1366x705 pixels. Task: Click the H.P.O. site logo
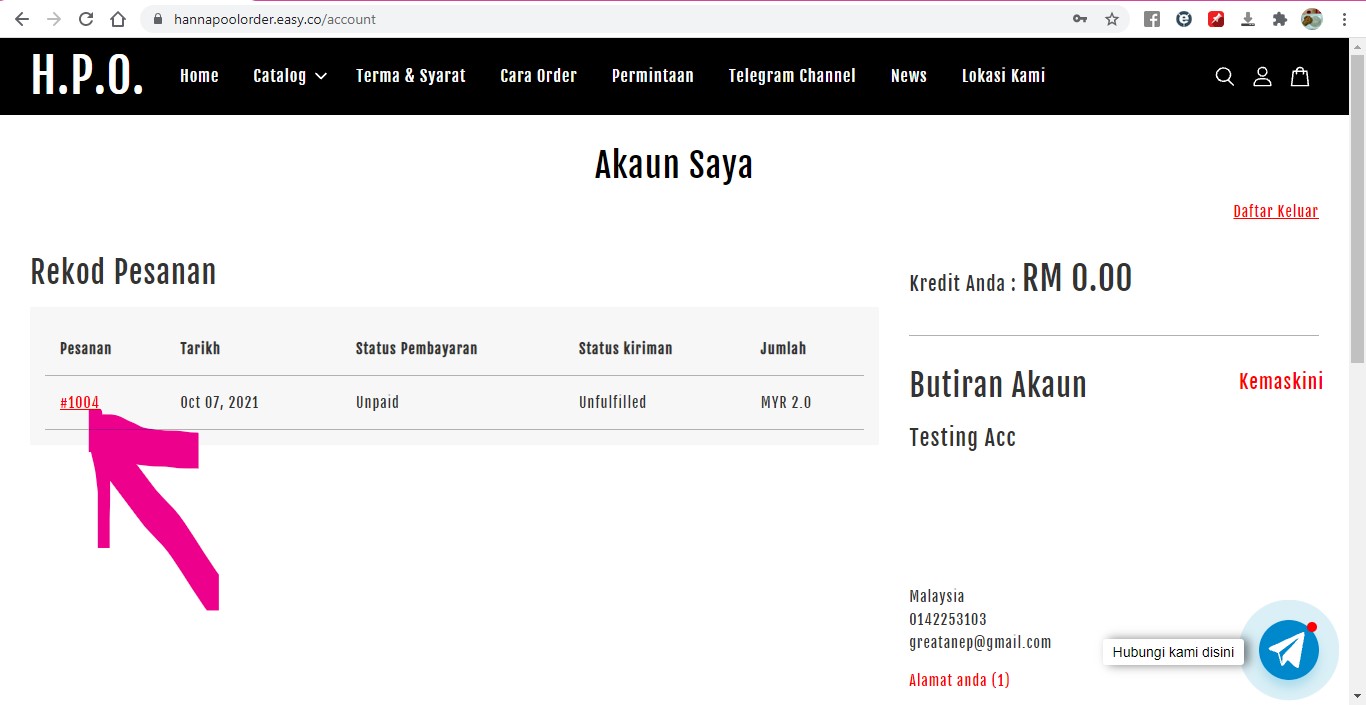pyautogui.click(x=87, y=76)
